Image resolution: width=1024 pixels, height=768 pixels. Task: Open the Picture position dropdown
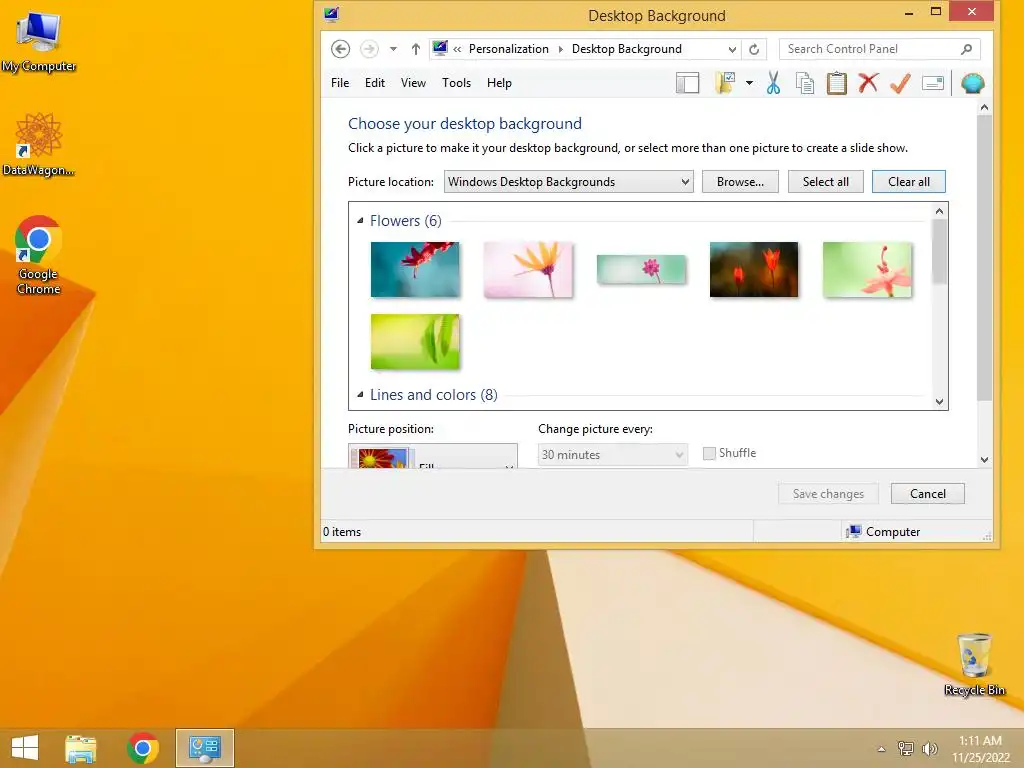coord(432,456)
